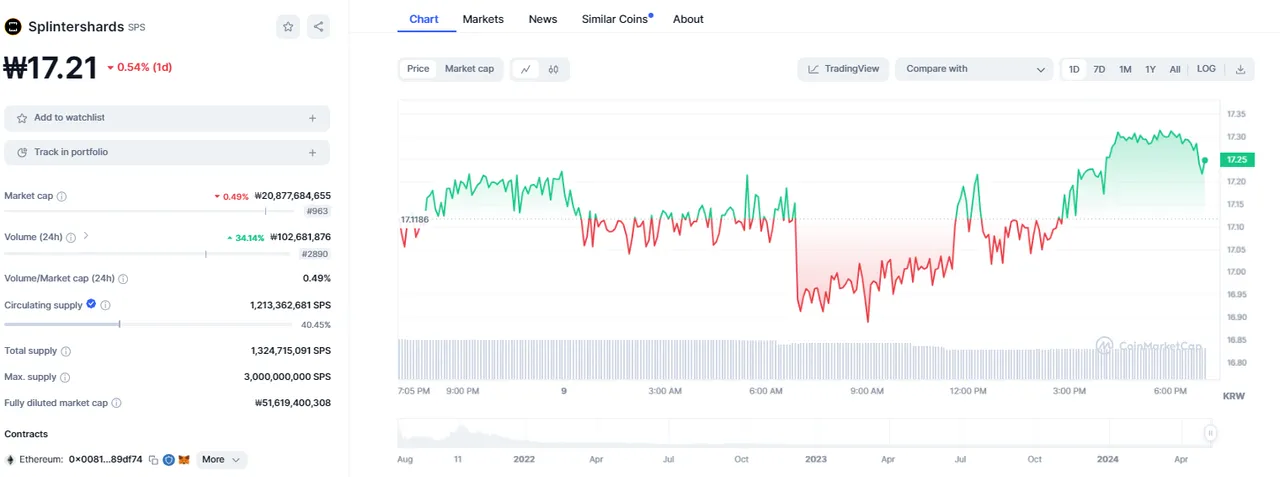Select the 1M time range
This screenshot has width=1280, height=477.
(1125, 69)
